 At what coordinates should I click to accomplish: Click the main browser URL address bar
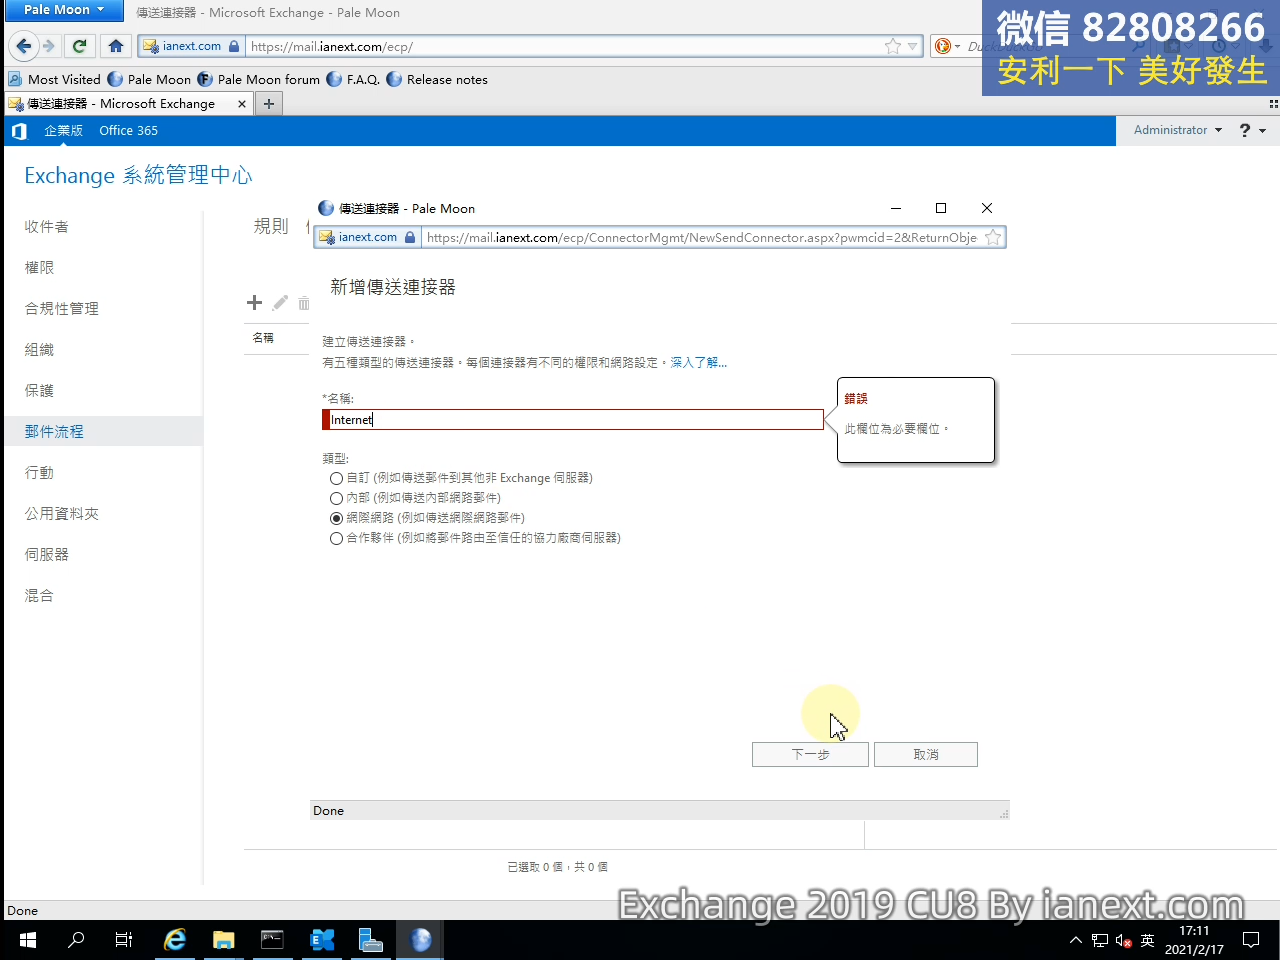(x=565, y=46)
